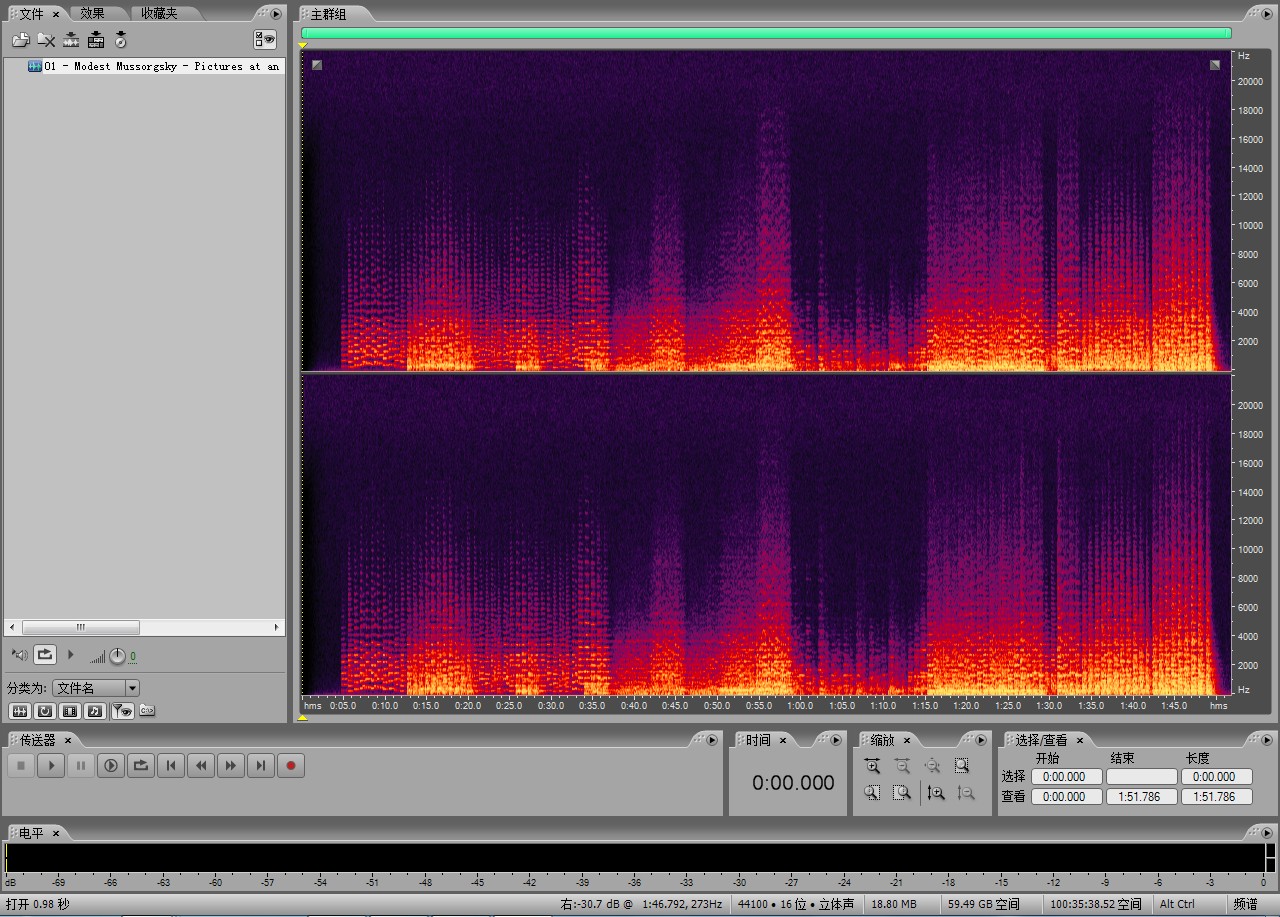The image size is (1280, 917).
Task: Toggle the advanced options eye-checklist button
Action: (265, 40)
